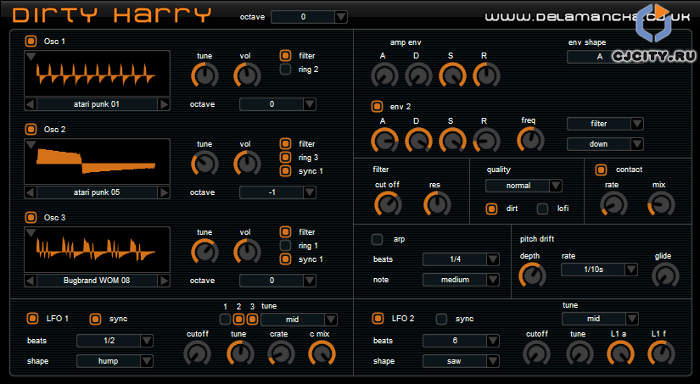Screen dimensions: 700x384
Task: Enable ring 2 for Osc 1
Action: tap(285, 69)
